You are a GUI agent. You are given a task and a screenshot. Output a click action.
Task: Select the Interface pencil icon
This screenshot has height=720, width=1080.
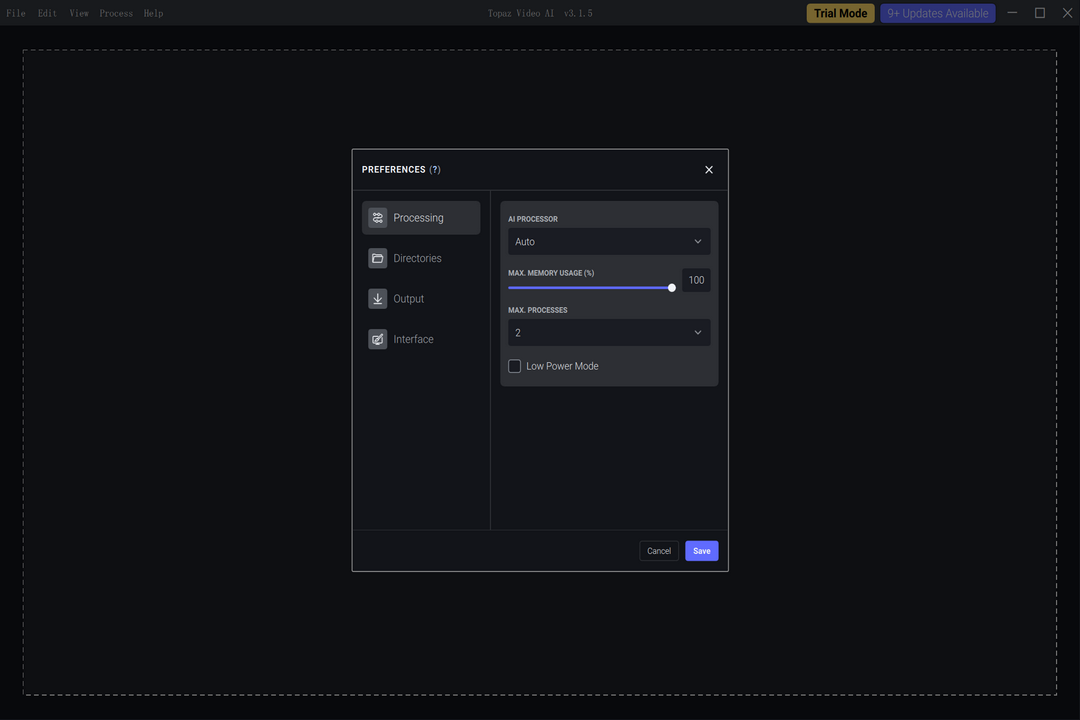click(x=378, y=339)
